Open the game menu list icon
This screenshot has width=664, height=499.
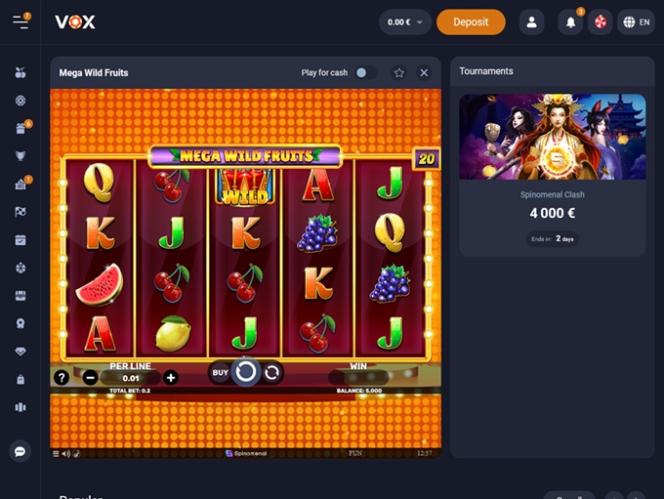click(55, 454)
